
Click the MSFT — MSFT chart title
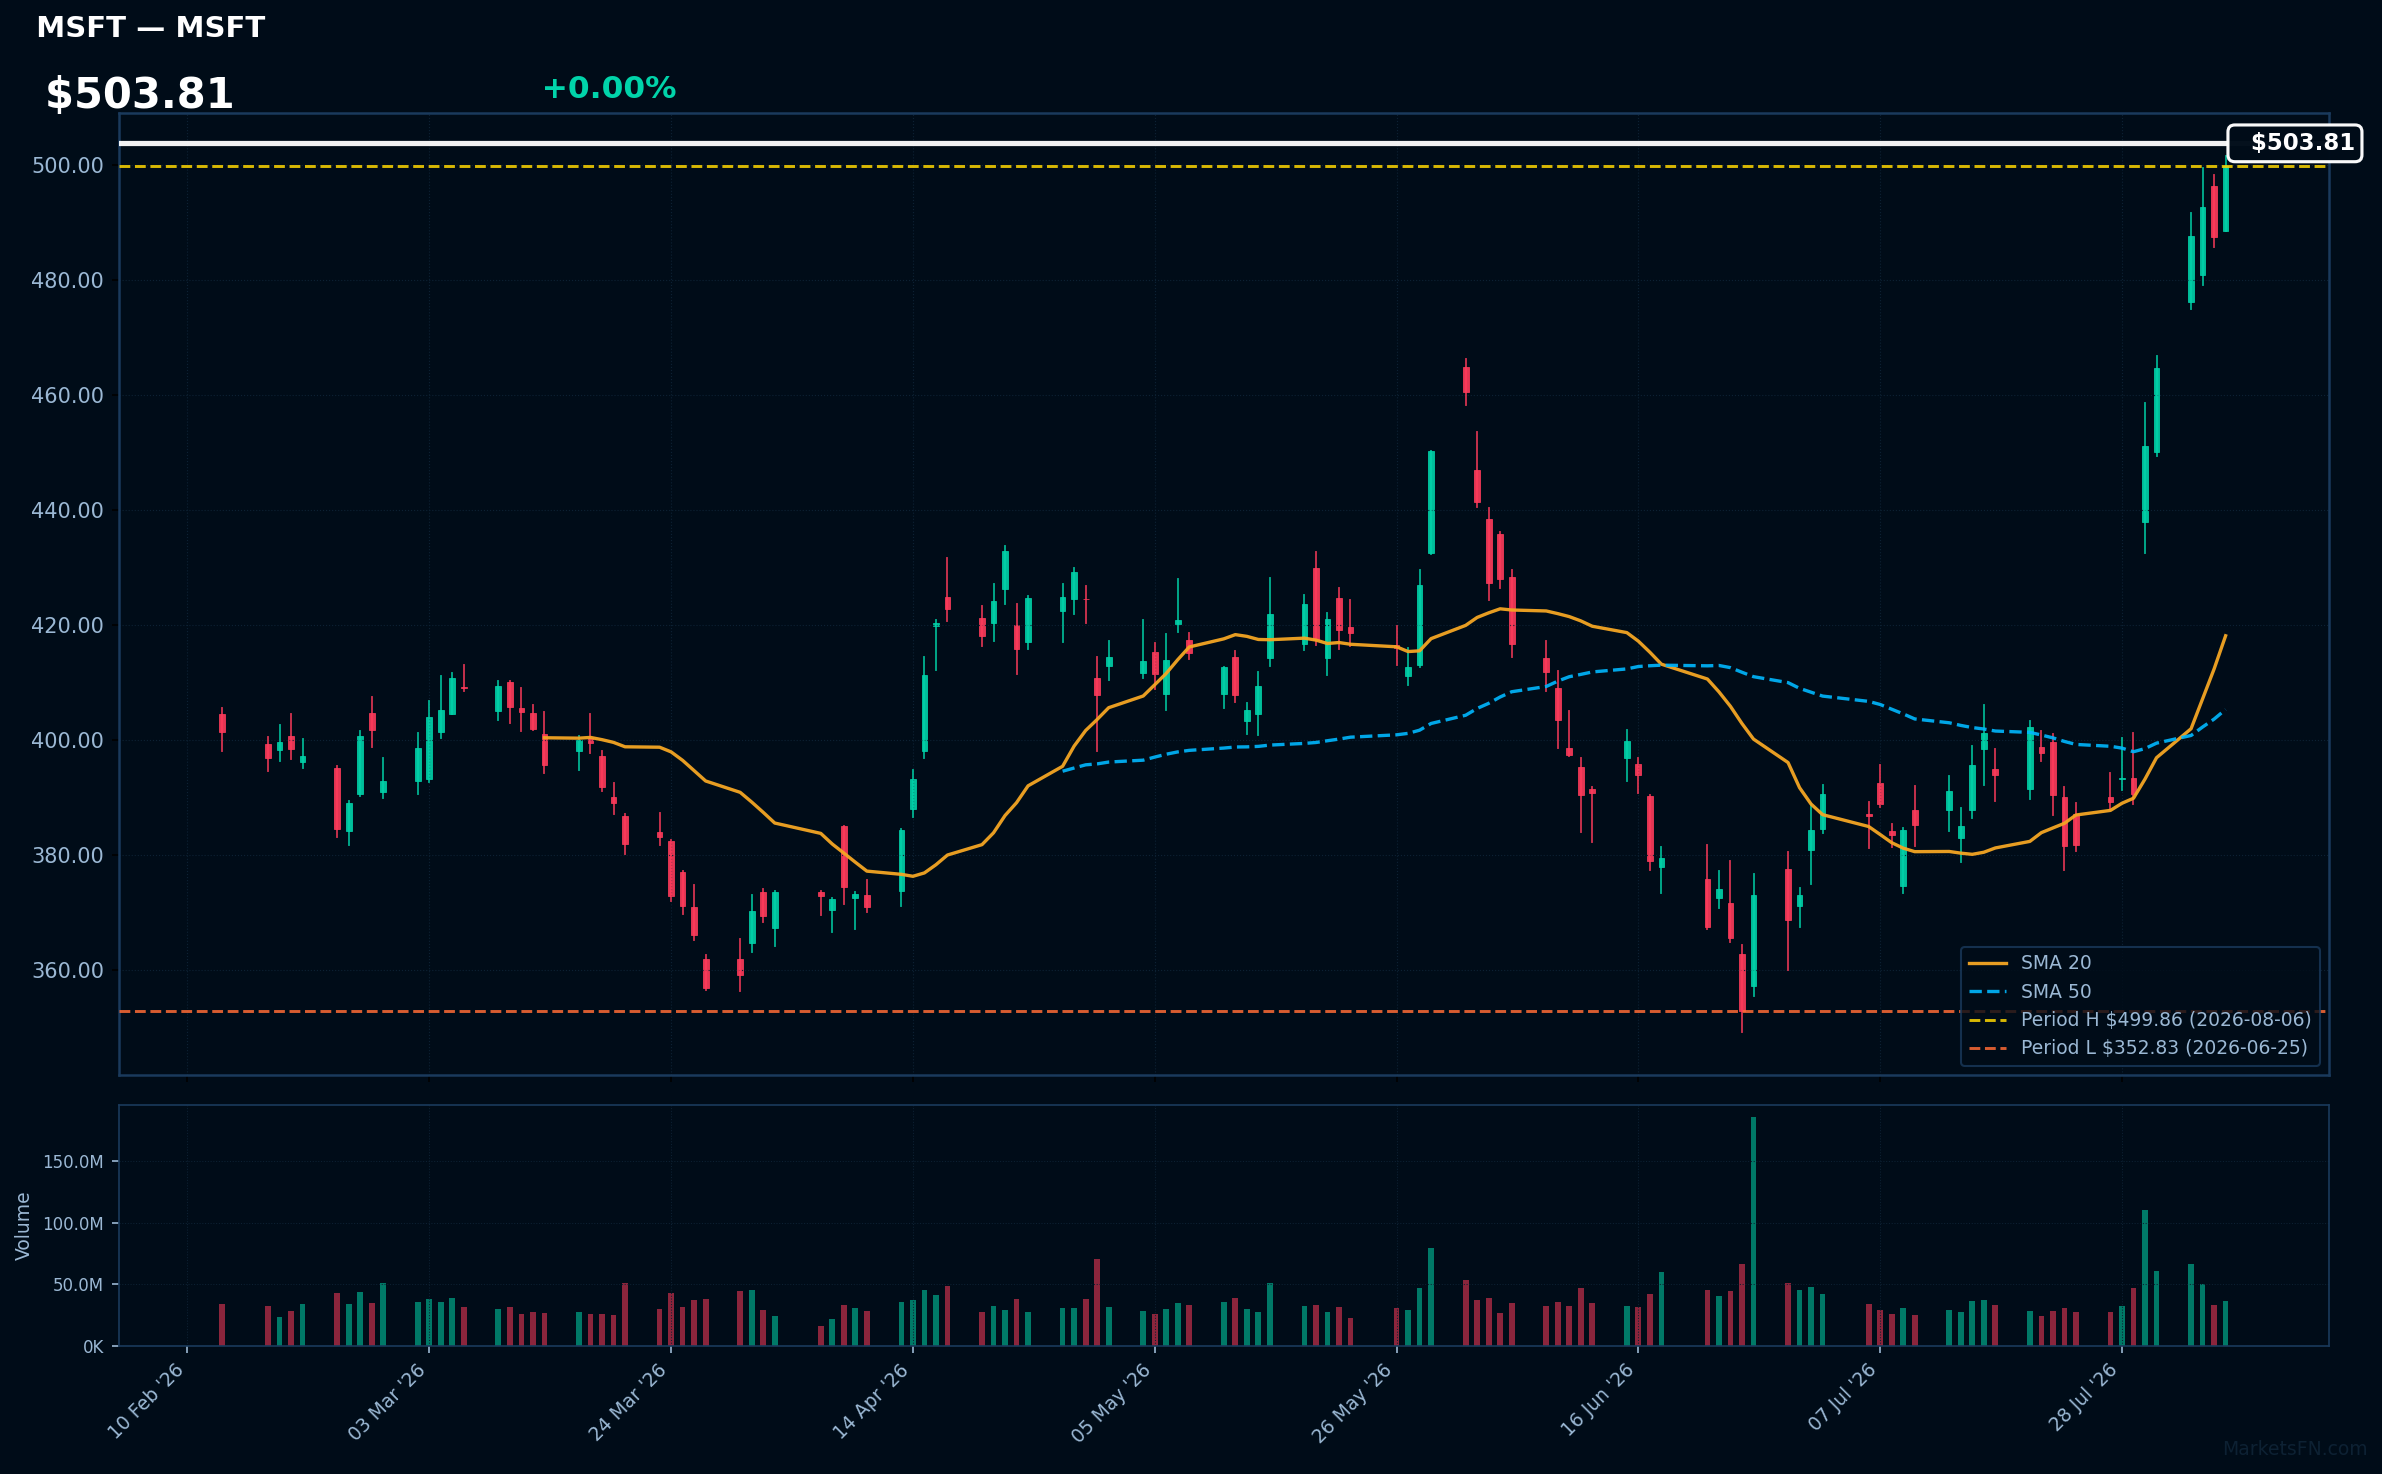tap(150, 27)
